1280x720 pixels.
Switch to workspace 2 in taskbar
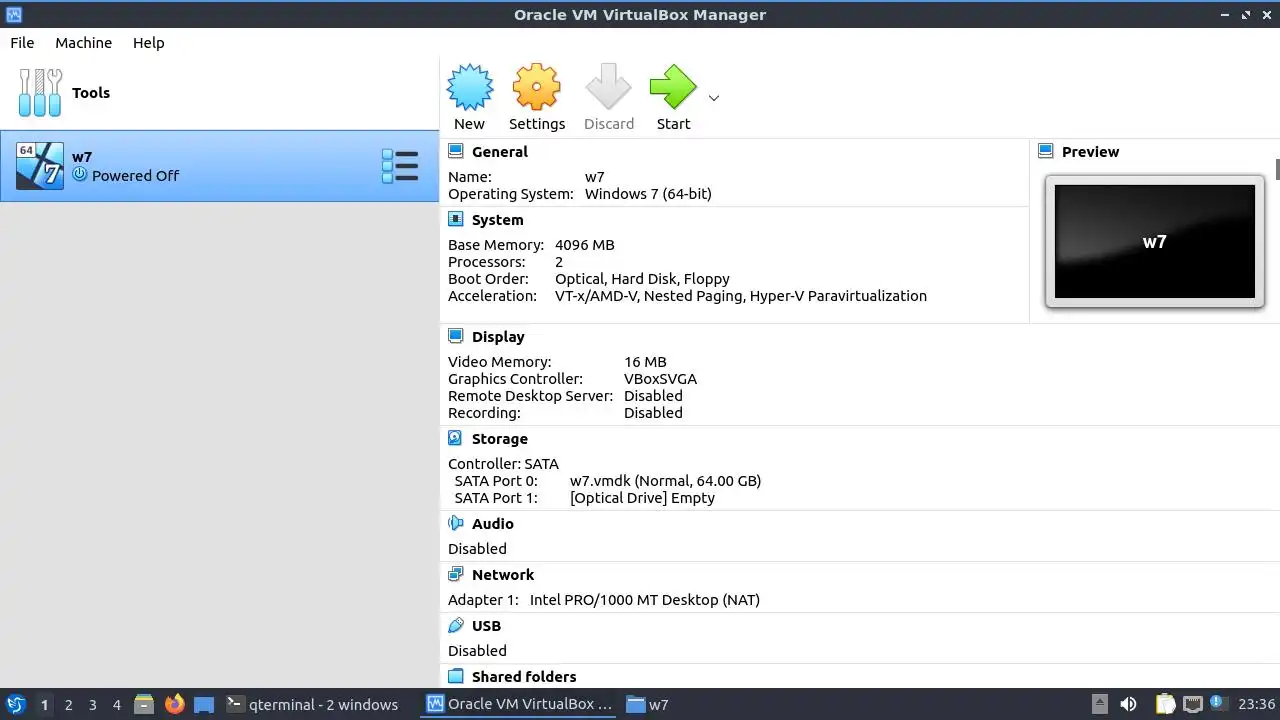point(68,705)
